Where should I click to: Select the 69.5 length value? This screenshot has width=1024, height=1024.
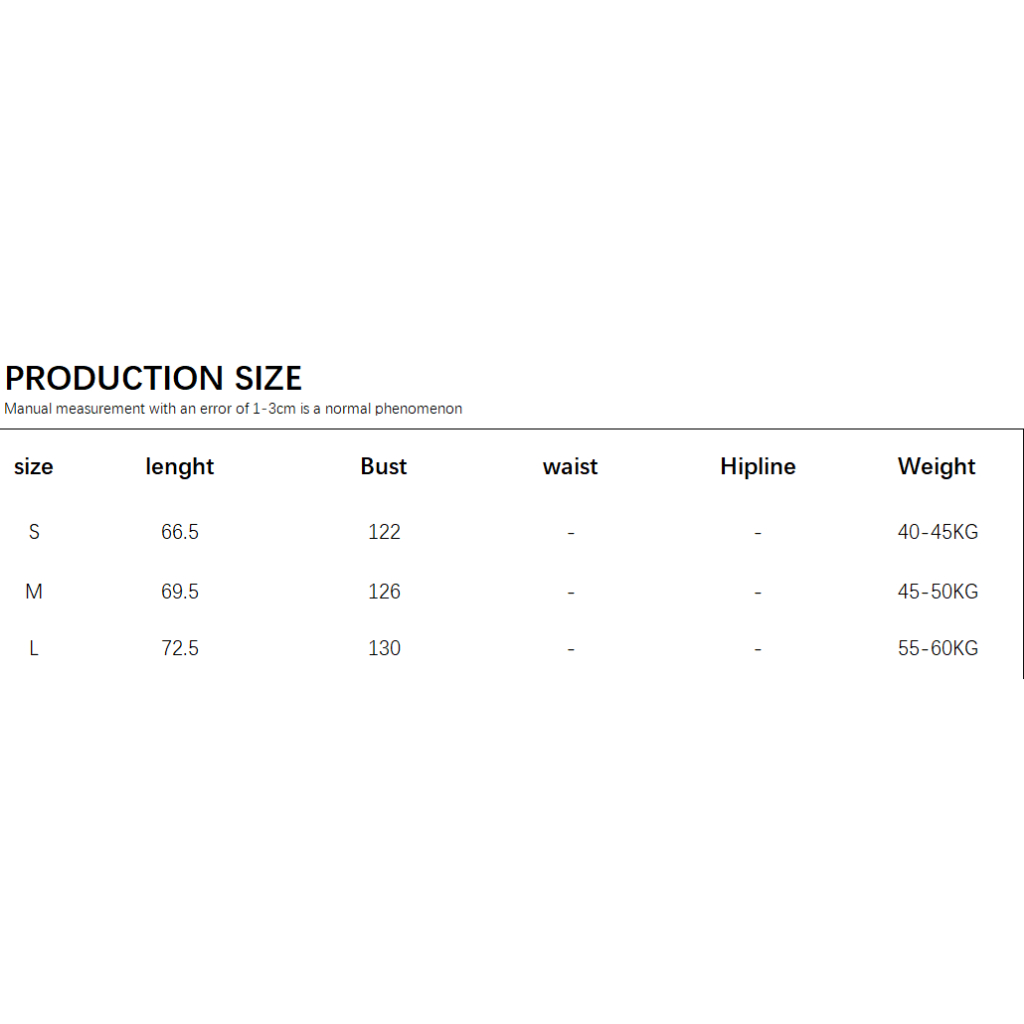180,592
